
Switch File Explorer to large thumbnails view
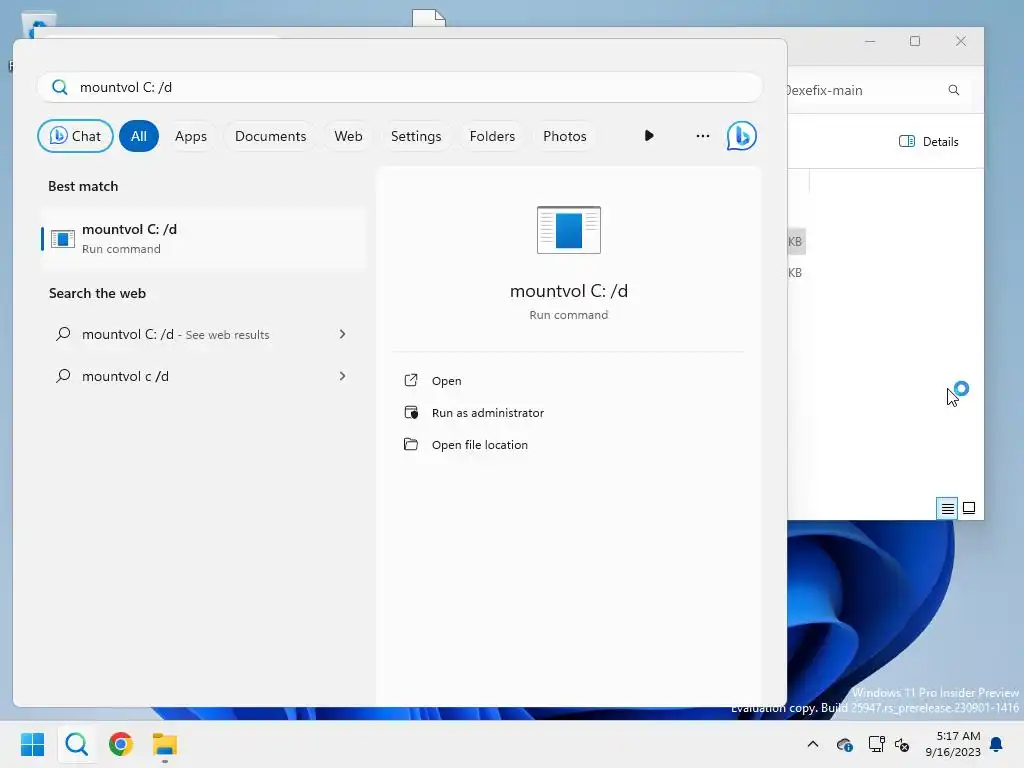click(x=969, y=508)
